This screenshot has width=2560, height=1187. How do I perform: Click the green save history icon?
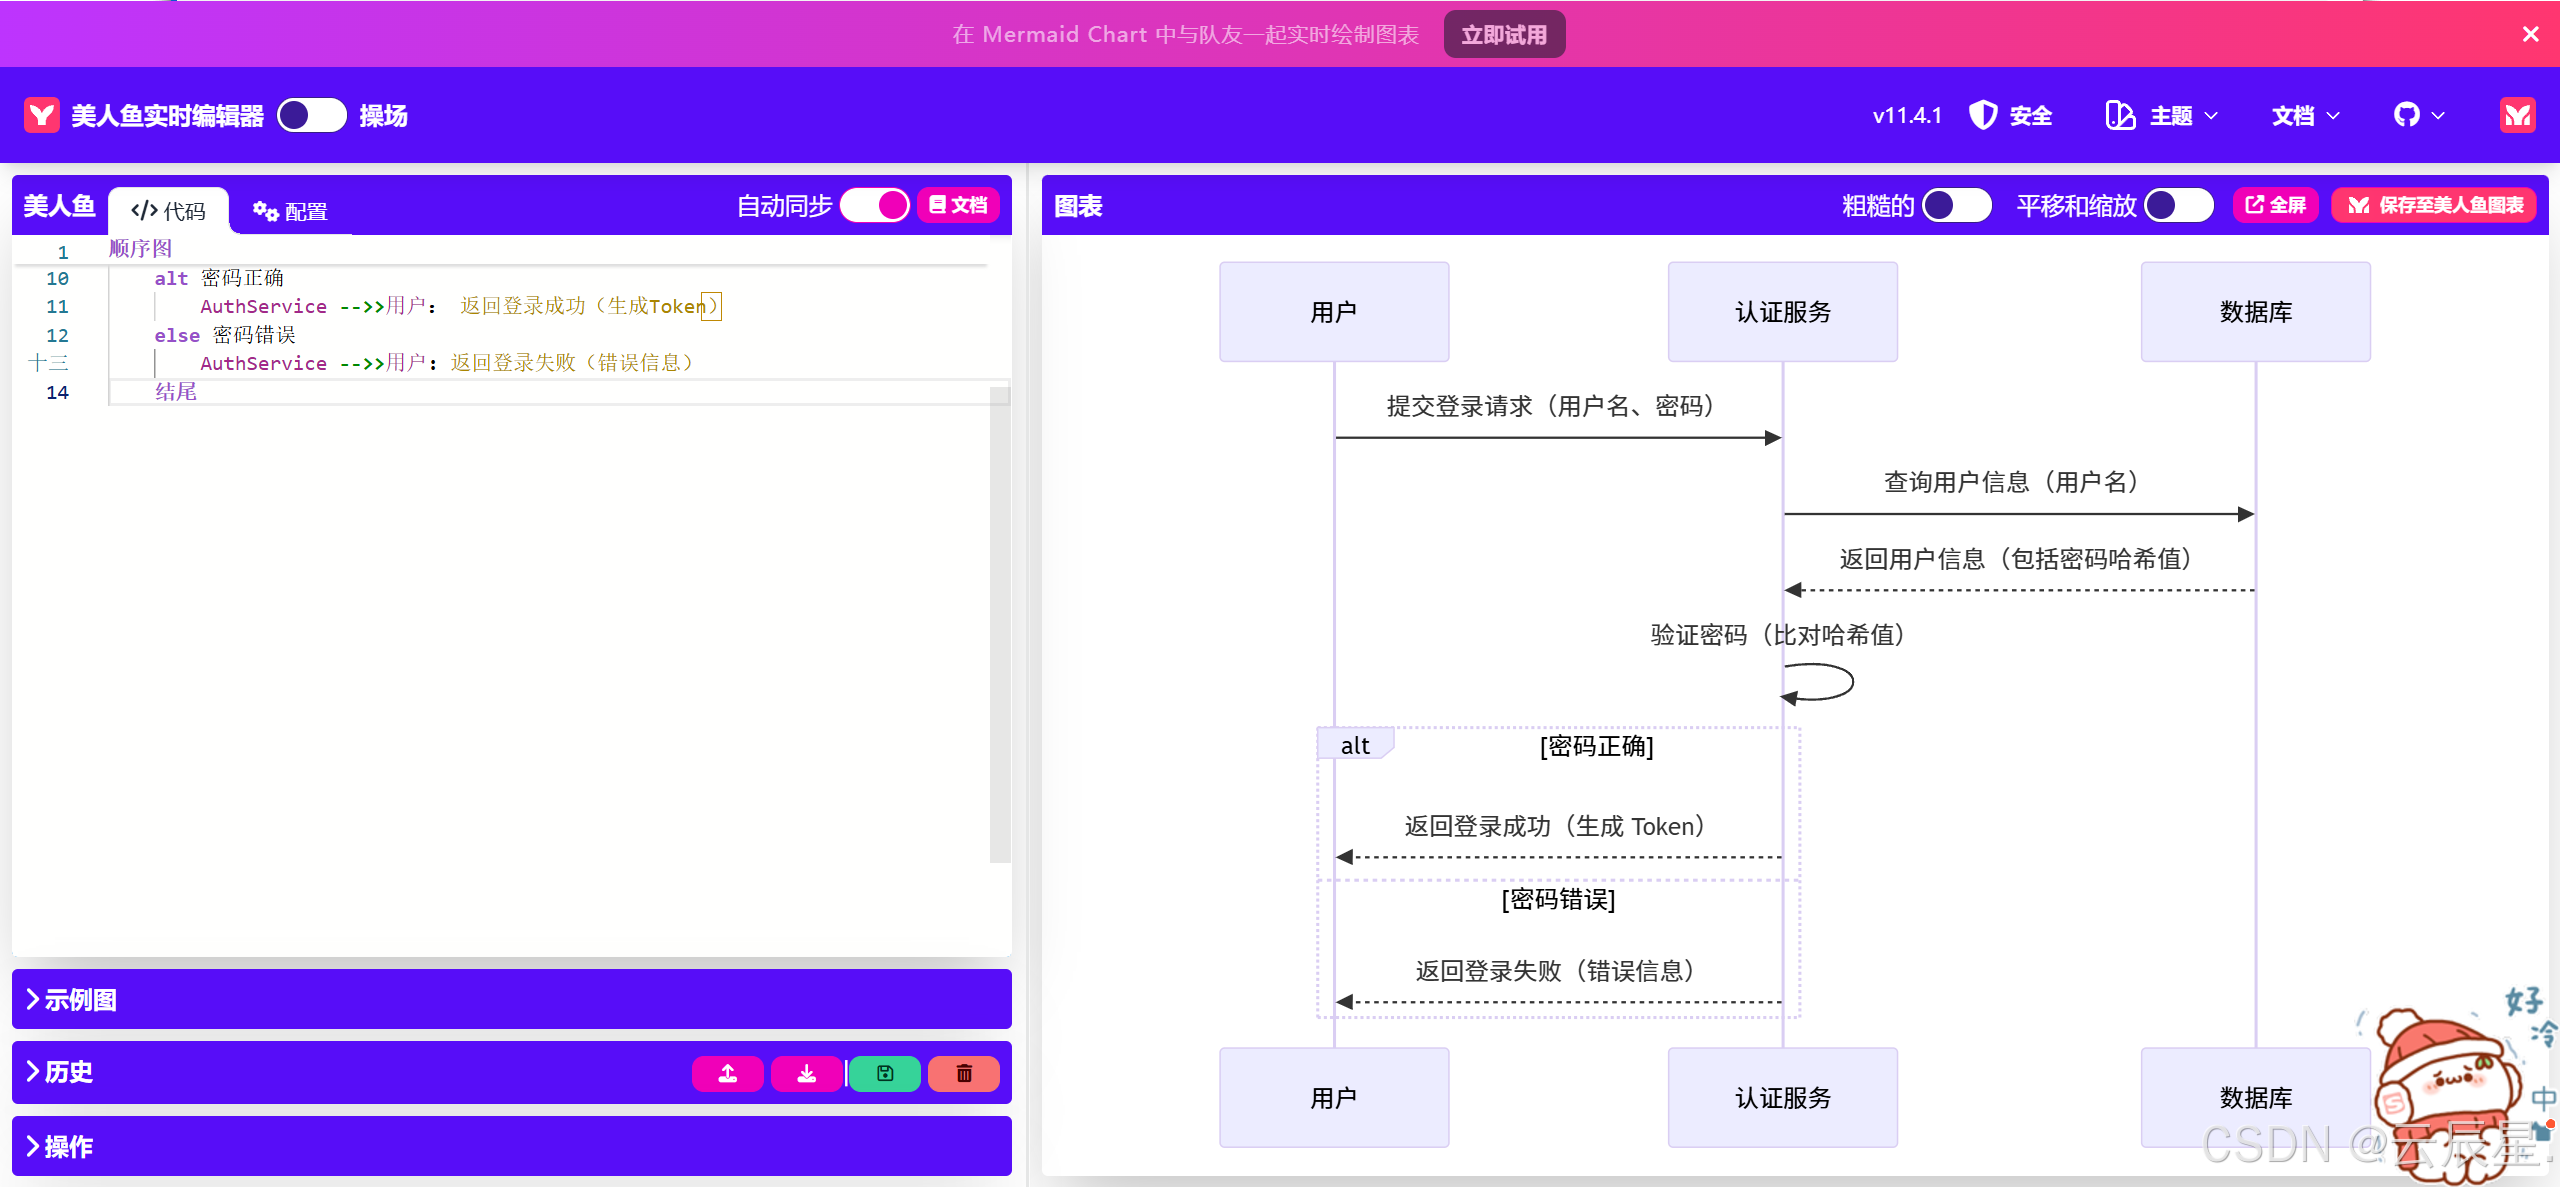click(885, 1073)
